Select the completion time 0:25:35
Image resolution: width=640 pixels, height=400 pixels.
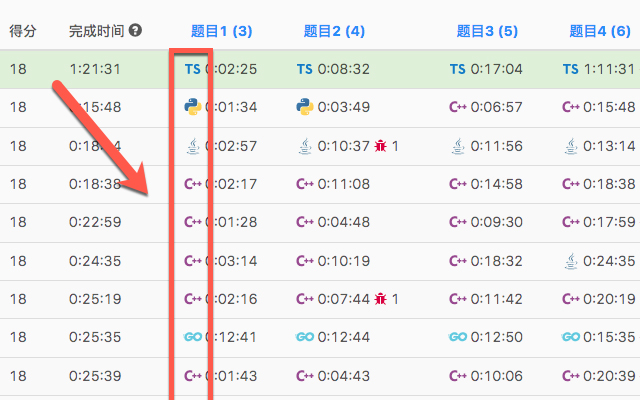(95, 337)
